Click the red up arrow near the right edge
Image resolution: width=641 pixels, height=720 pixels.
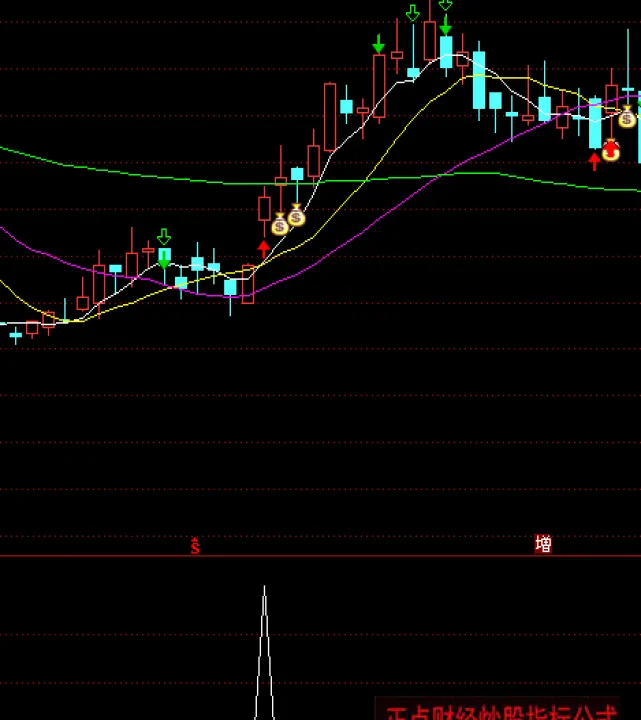click(x=595, y=160)
